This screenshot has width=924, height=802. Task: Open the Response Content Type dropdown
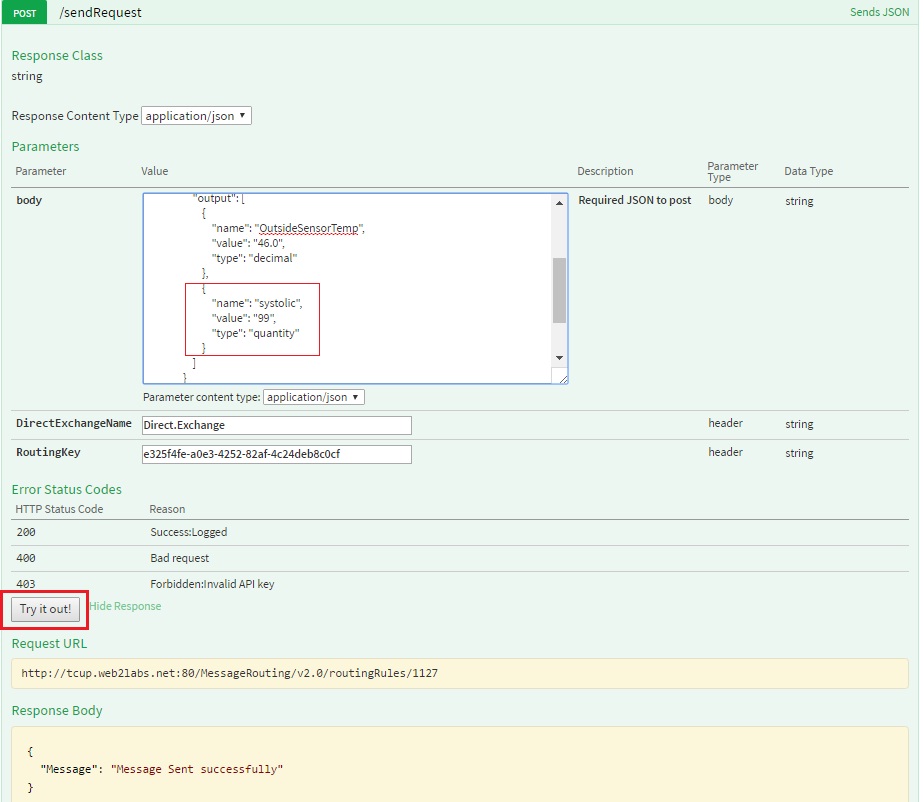click(x=196, y=115)
